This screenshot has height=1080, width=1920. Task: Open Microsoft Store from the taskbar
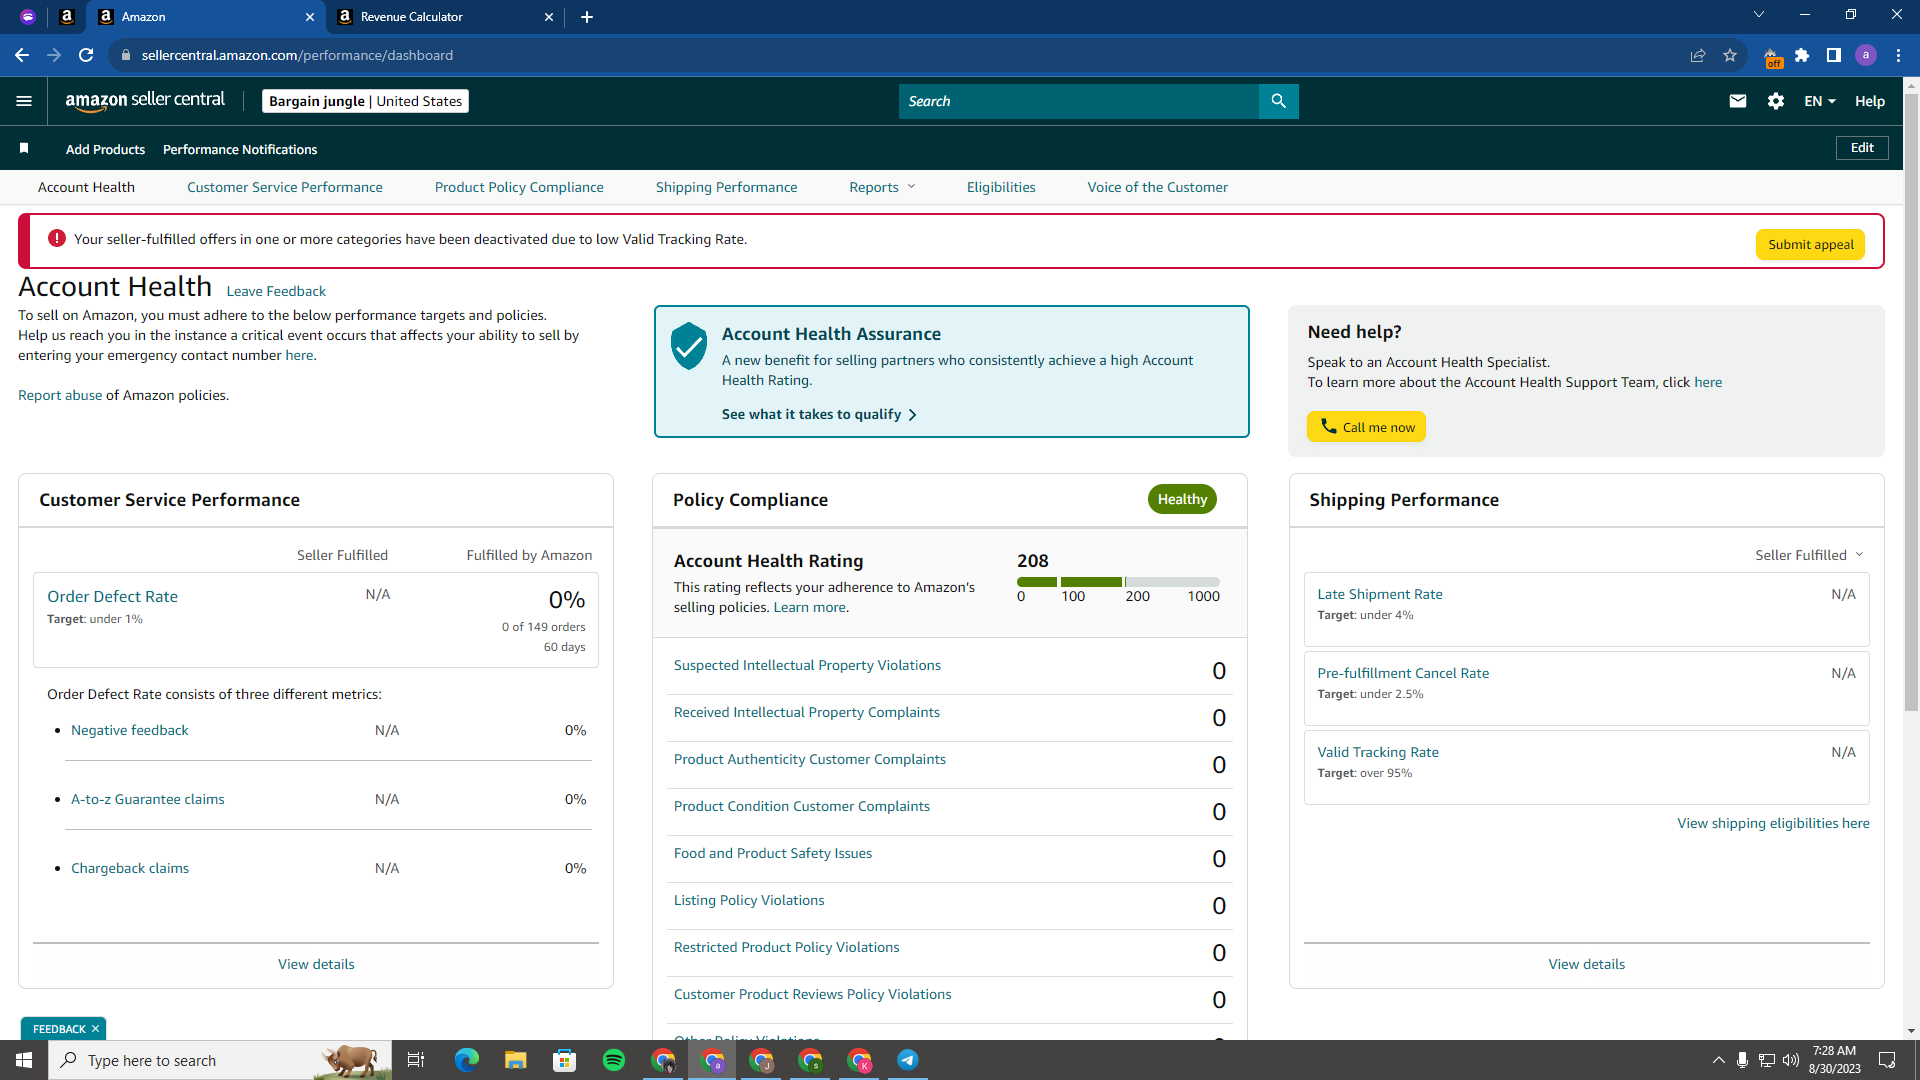[x=565, y=1060]
